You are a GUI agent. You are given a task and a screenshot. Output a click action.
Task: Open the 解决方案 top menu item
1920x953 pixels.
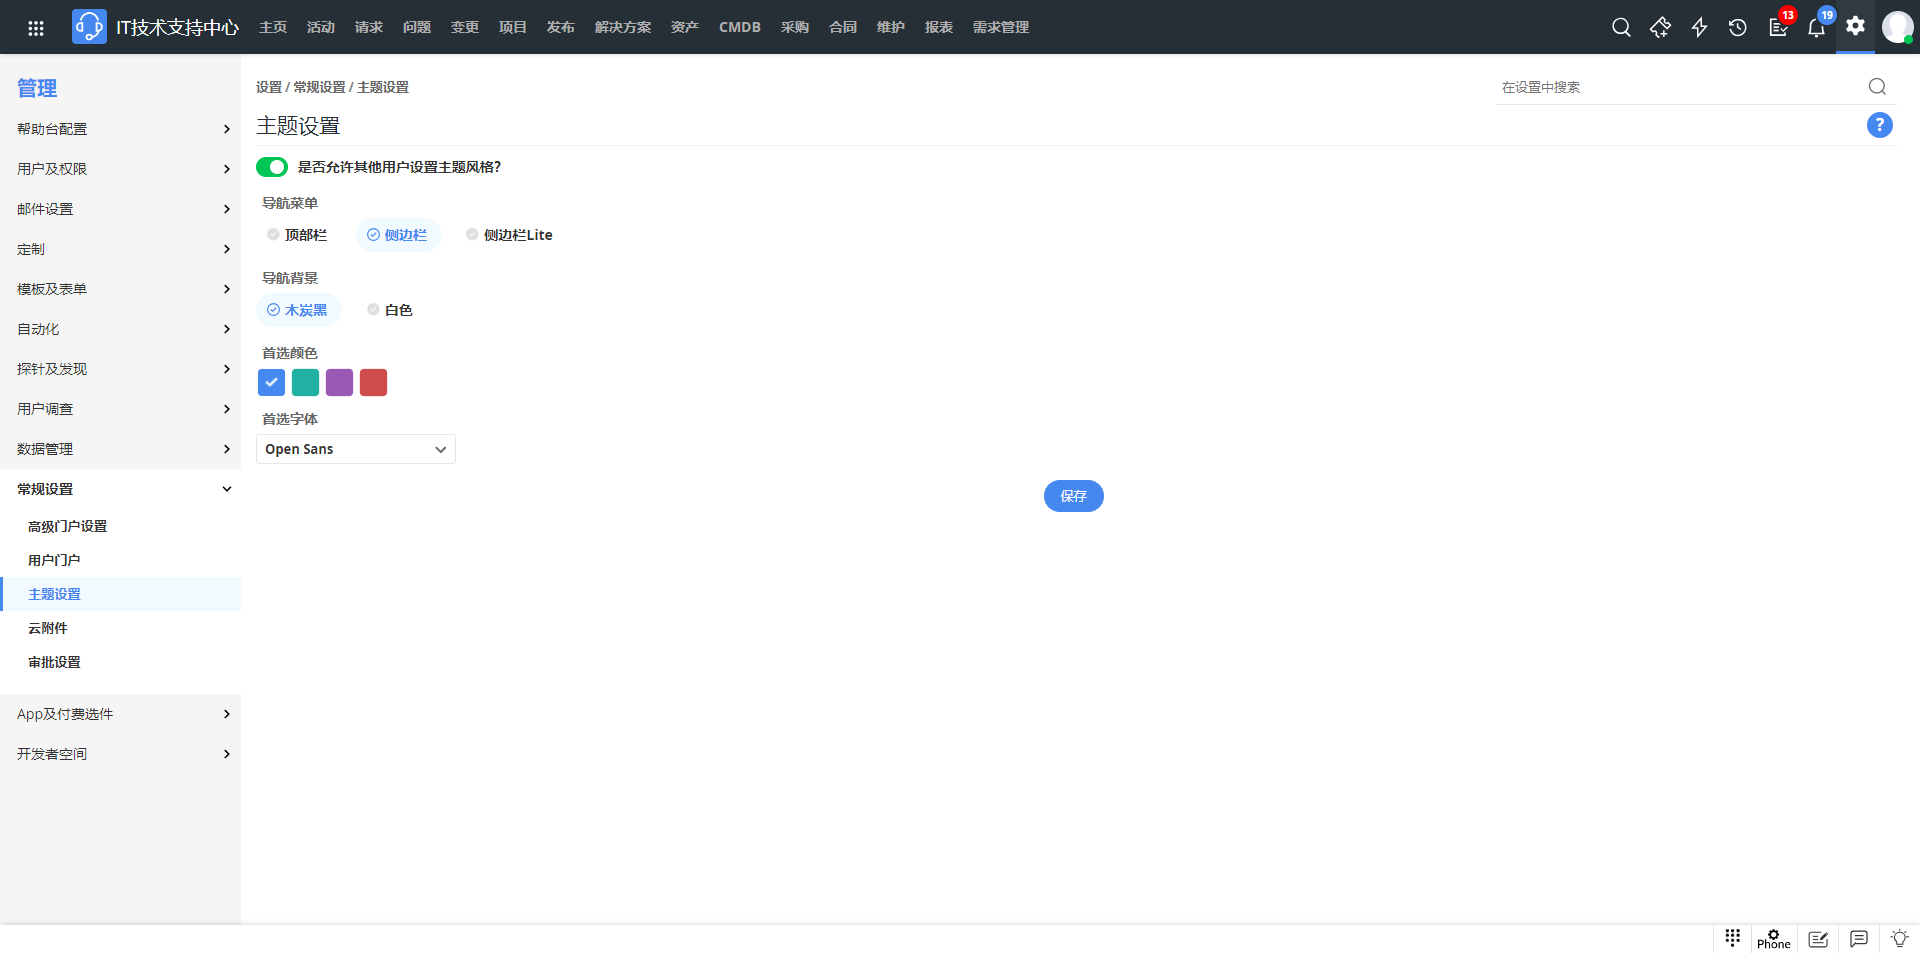[622, 28]
